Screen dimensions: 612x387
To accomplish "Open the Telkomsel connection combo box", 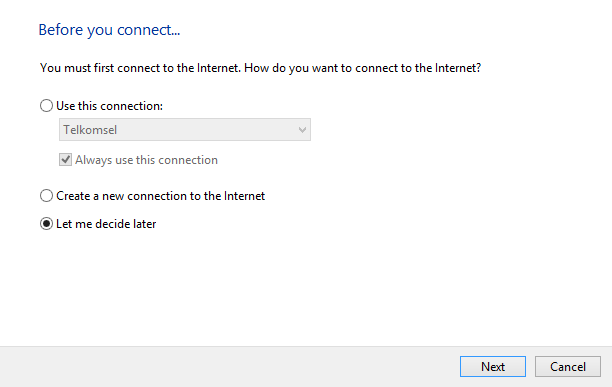I will point(185,130).
